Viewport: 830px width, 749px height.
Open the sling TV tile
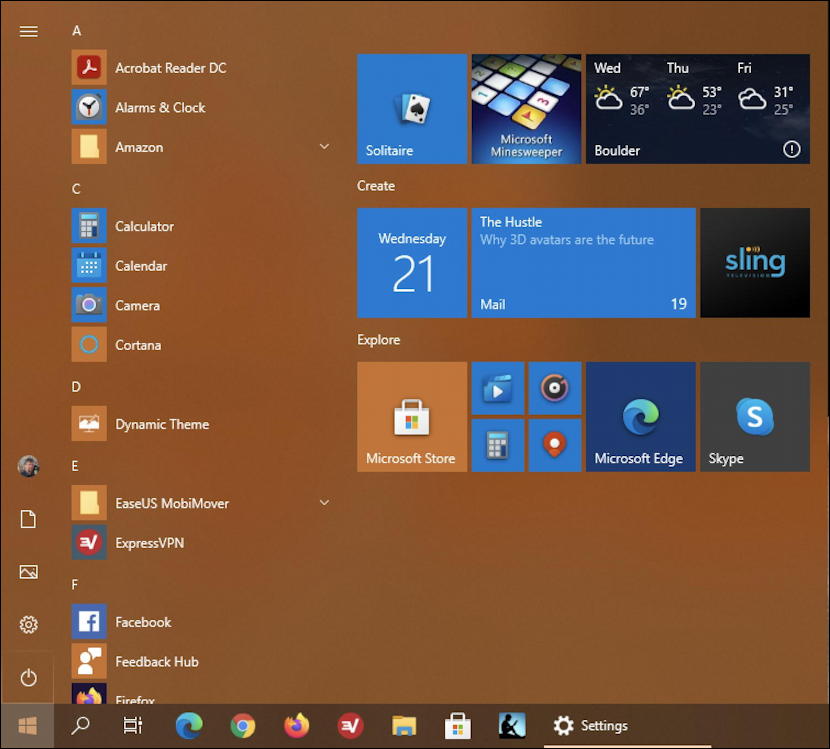tap(754, 262)
